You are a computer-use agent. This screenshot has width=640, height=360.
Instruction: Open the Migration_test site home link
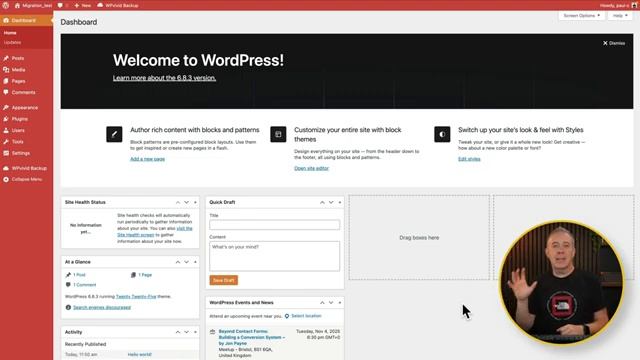click(x=33, y=5)
